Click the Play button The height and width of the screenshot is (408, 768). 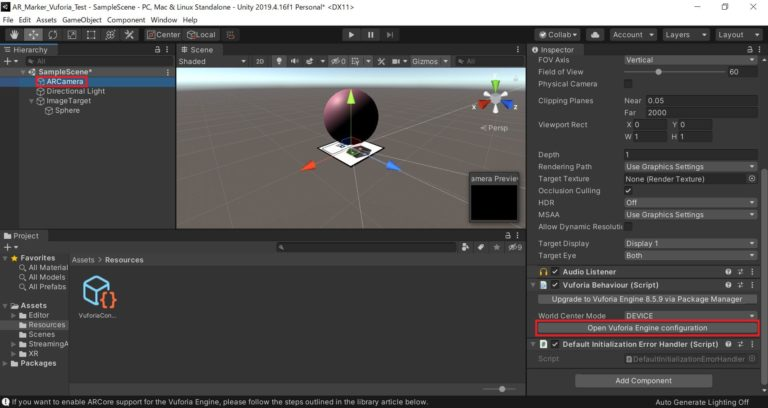click(x=351, y=35)
